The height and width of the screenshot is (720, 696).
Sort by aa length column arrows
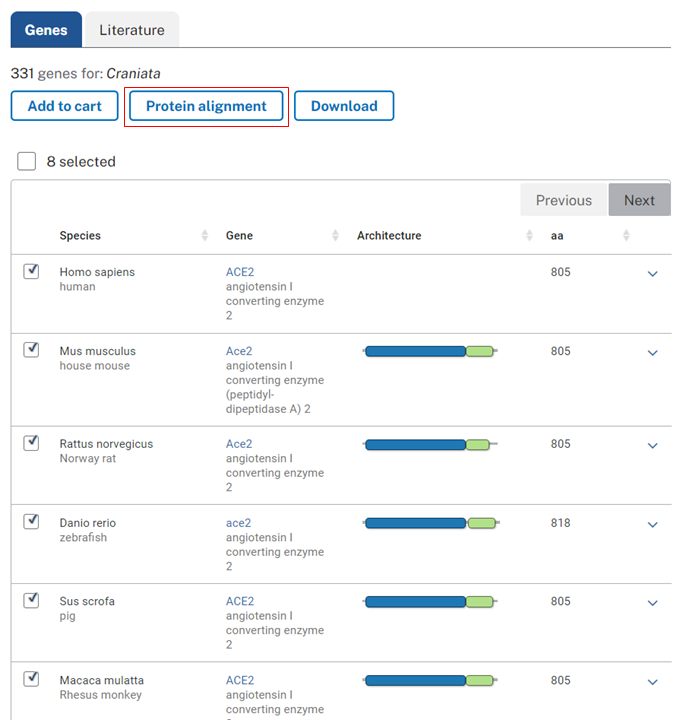tap(626, 236)
